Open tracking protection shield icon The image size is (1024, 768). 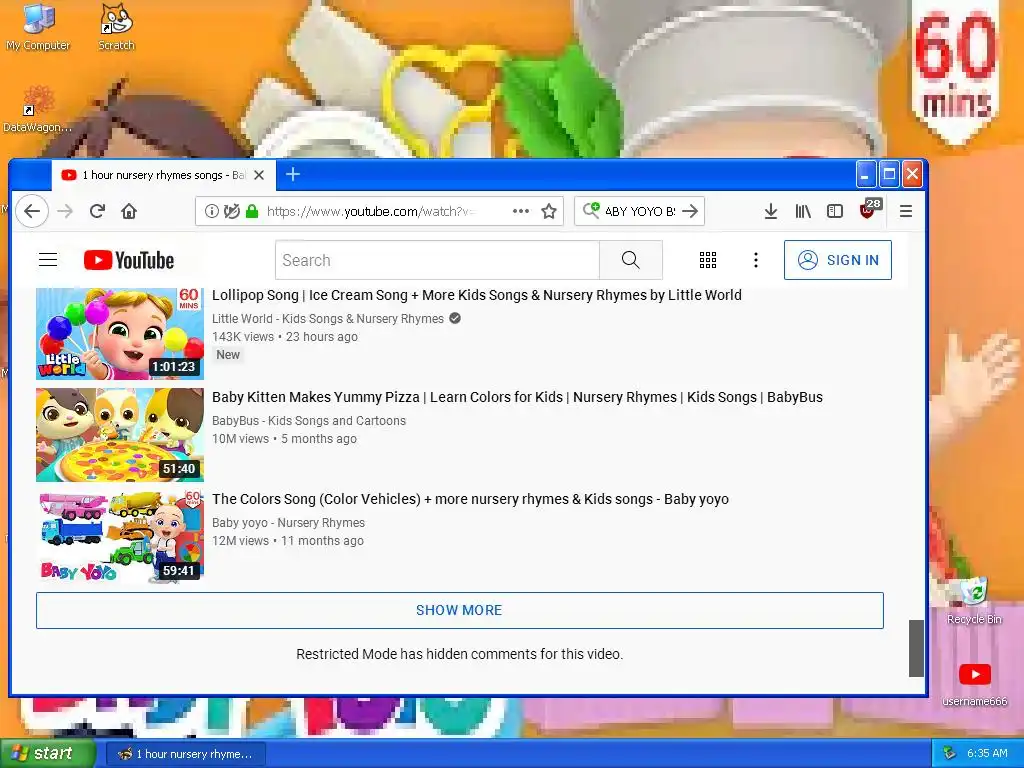[x=231, y=211]
